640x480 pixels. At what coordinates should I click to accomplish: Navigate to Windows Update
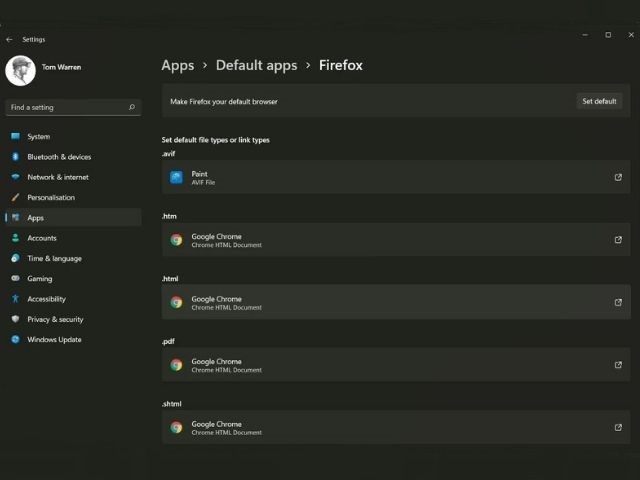(x=54, y=339)
